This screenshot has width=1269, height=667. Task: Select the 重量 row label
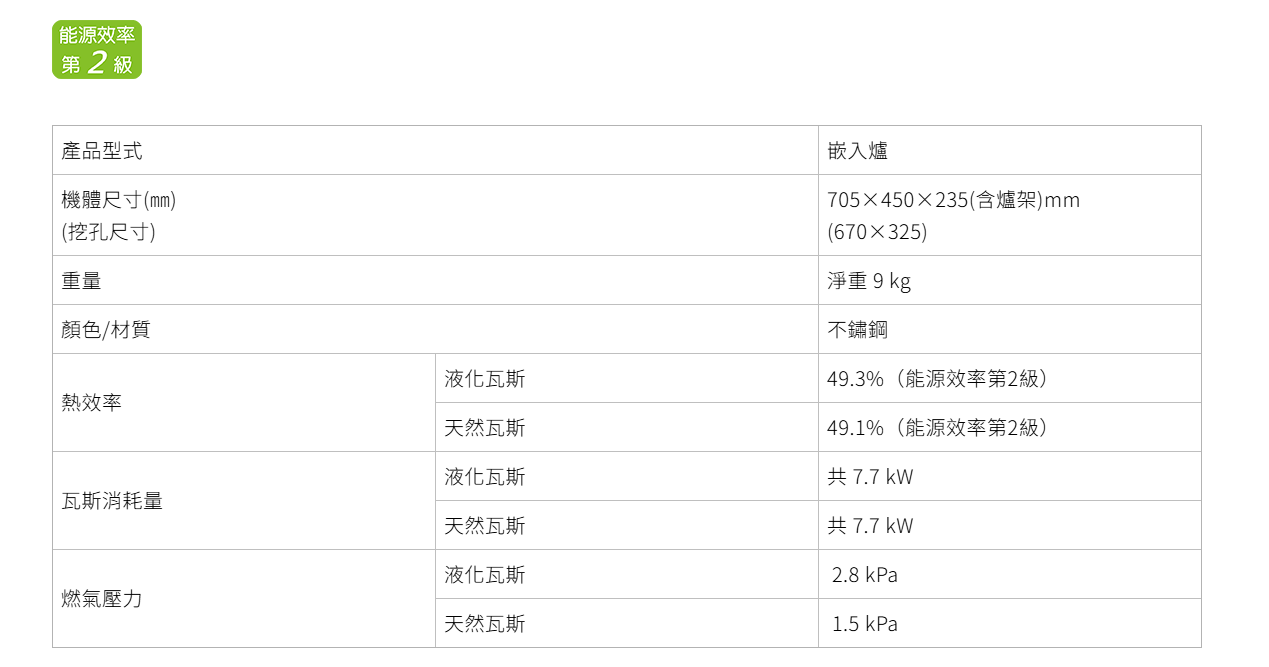pos(435,280)
